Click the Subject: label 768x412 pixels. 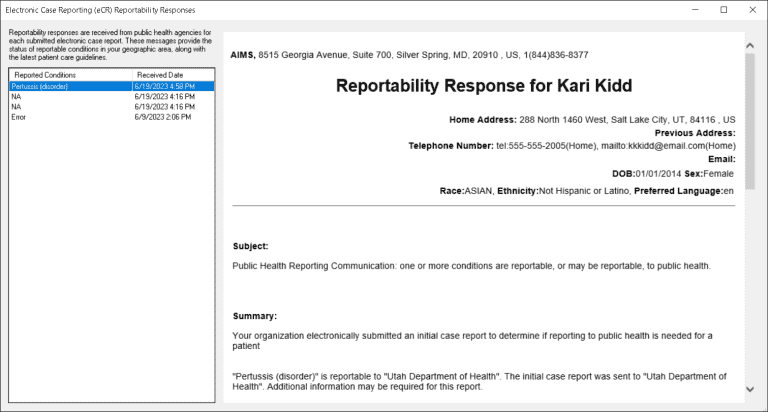[250, 246]
